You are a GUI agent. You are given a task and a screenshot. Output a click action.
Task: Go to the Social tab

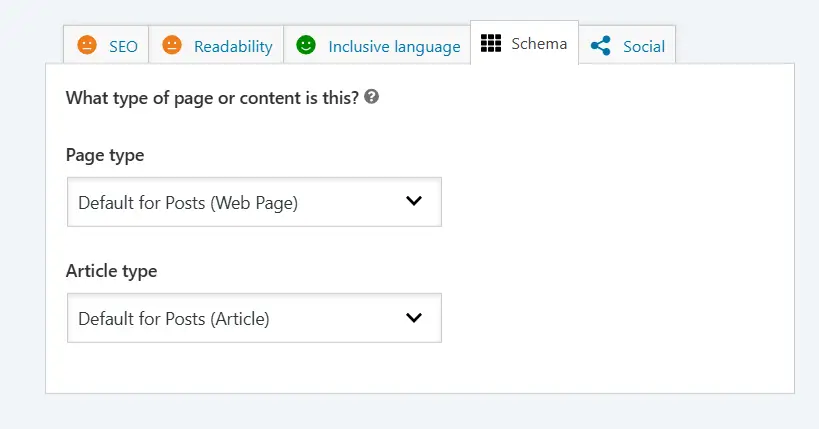click(627, 45)
